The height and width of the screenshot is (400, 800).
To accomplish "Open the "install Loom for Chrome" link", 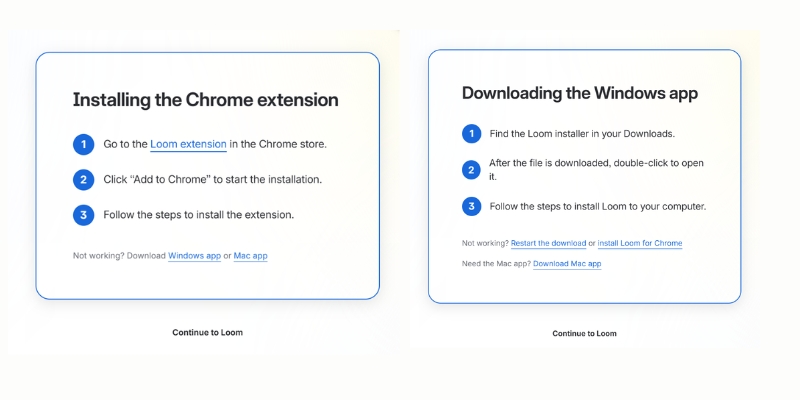I will [639, 243].
